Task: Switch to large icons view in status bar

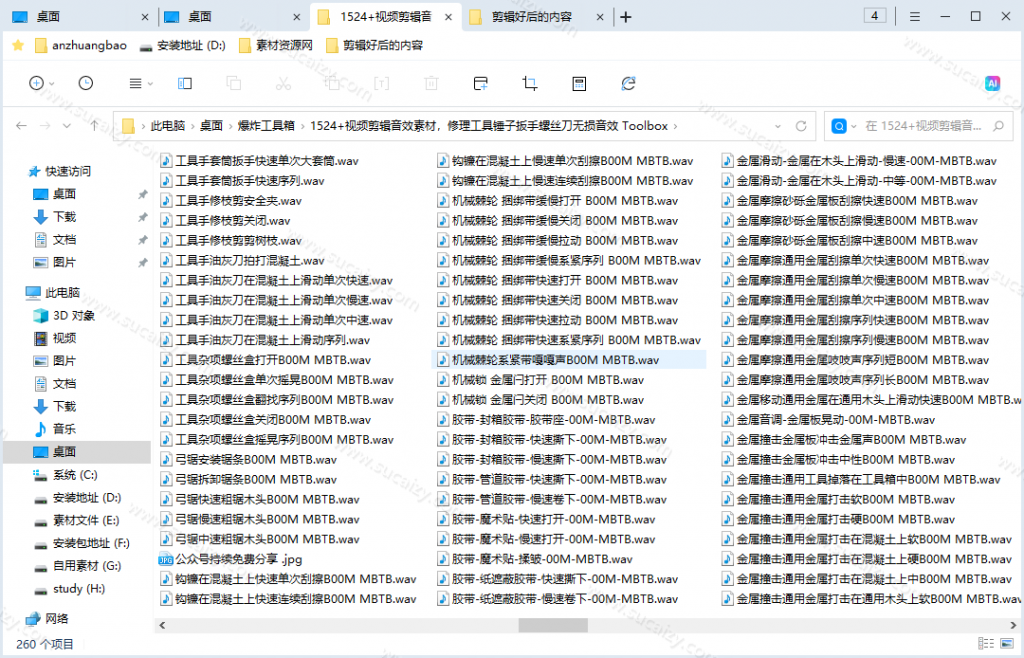Action: [x=1007, y=644]
